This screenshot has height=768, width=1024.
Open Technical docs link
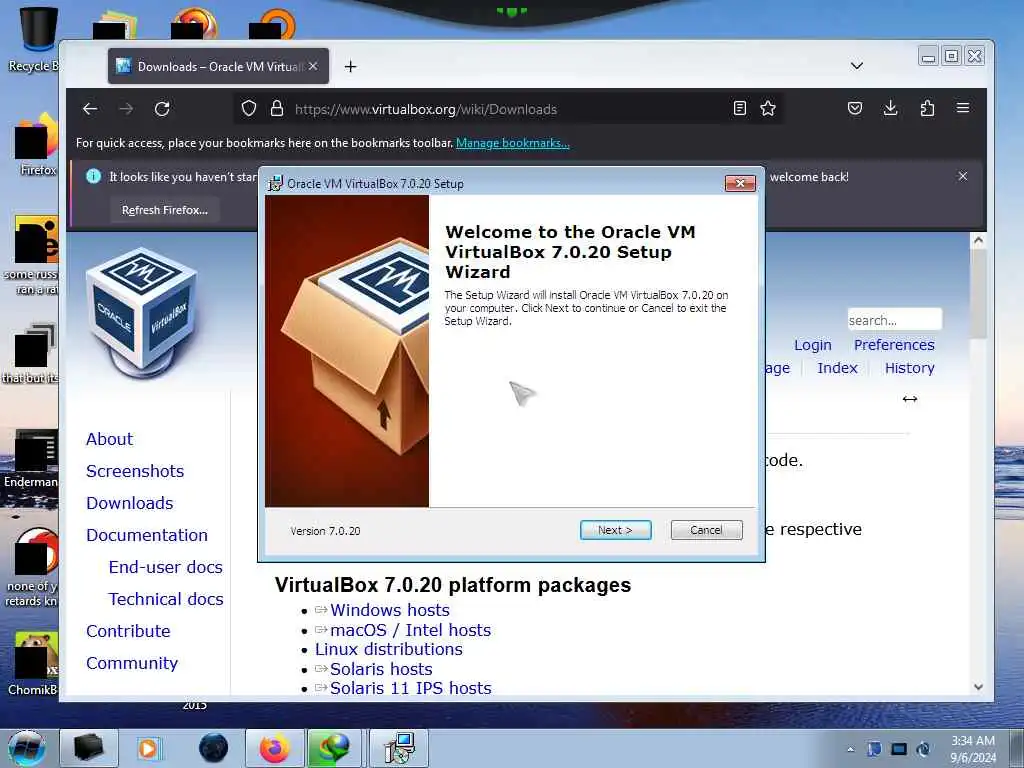(x=166, y=599)
